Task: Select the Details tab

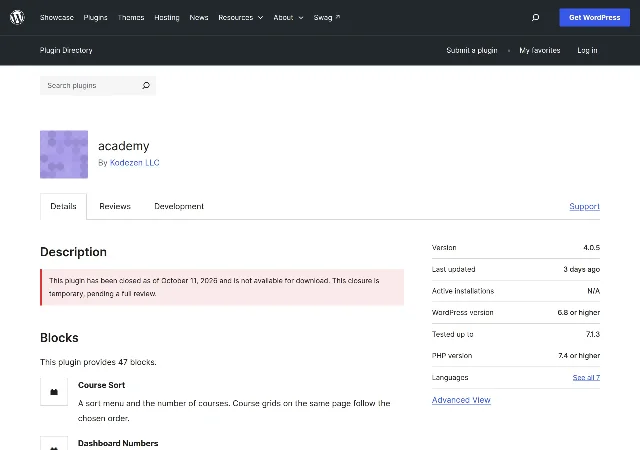Action: [x=63, y=206]
